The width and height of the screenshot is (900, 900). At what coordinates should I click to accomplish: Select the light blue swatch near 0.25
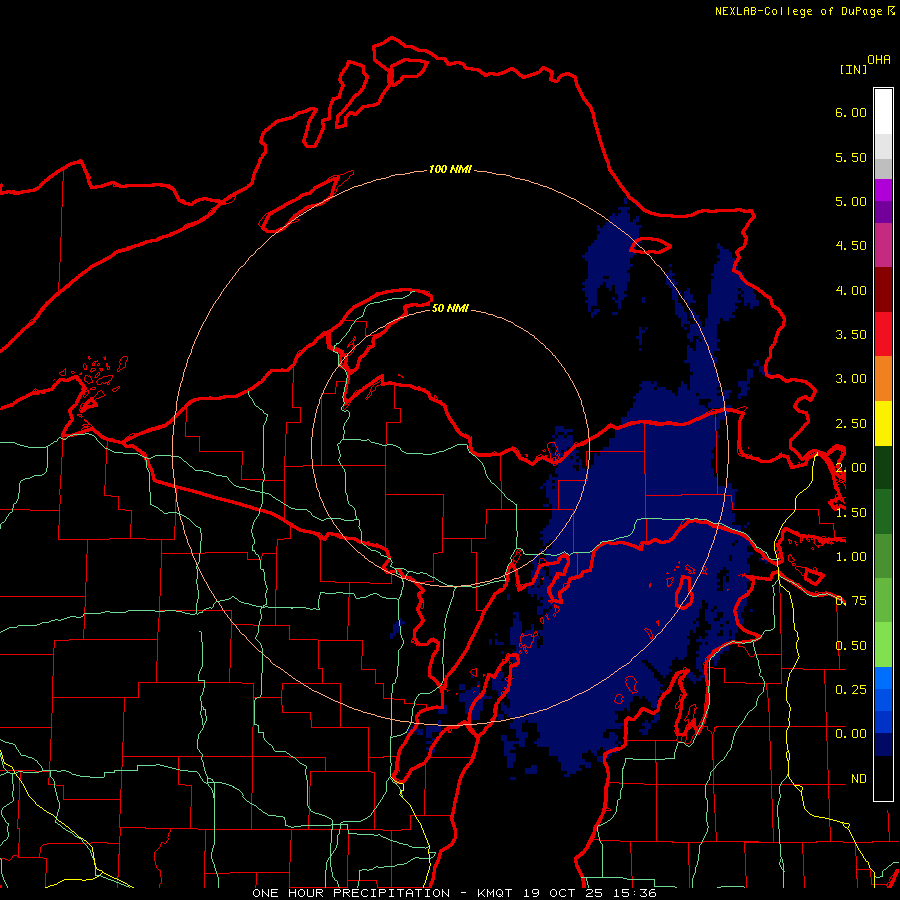(x=883, y=678)
